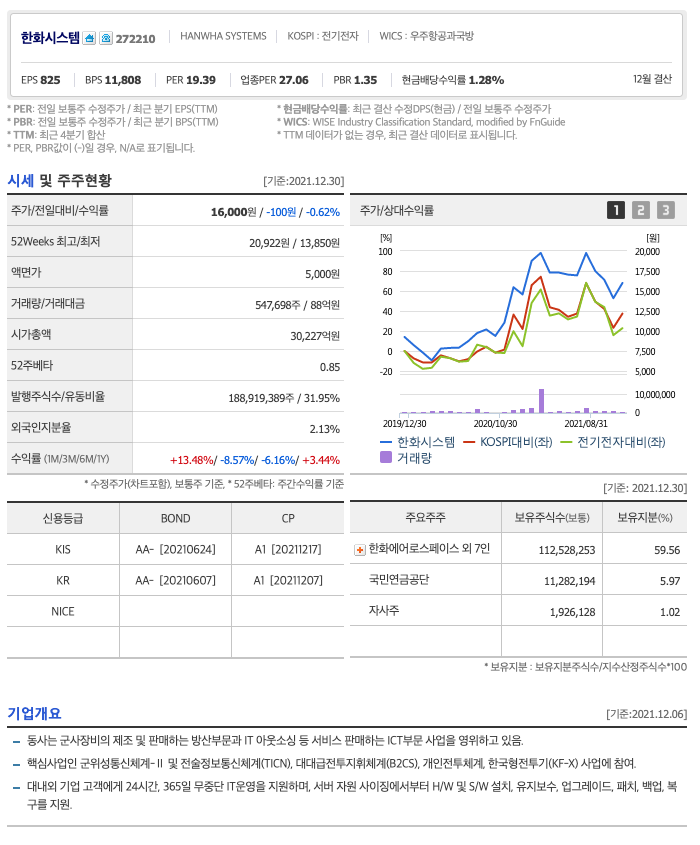Image resolution: width=700 pixels, height=845 pixels.
Task: Click the 액면가 5,000원 value
Action: click(322, 274)
